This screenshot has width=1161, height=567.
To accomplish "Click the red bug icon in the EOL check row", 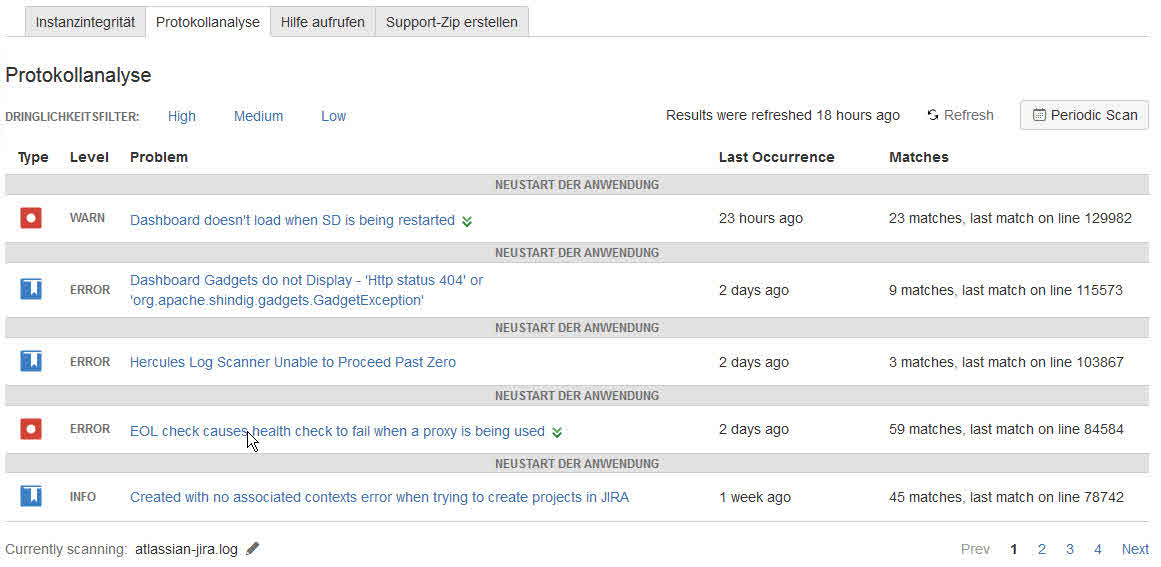I will pyautogui.click(x=30, y=429).
